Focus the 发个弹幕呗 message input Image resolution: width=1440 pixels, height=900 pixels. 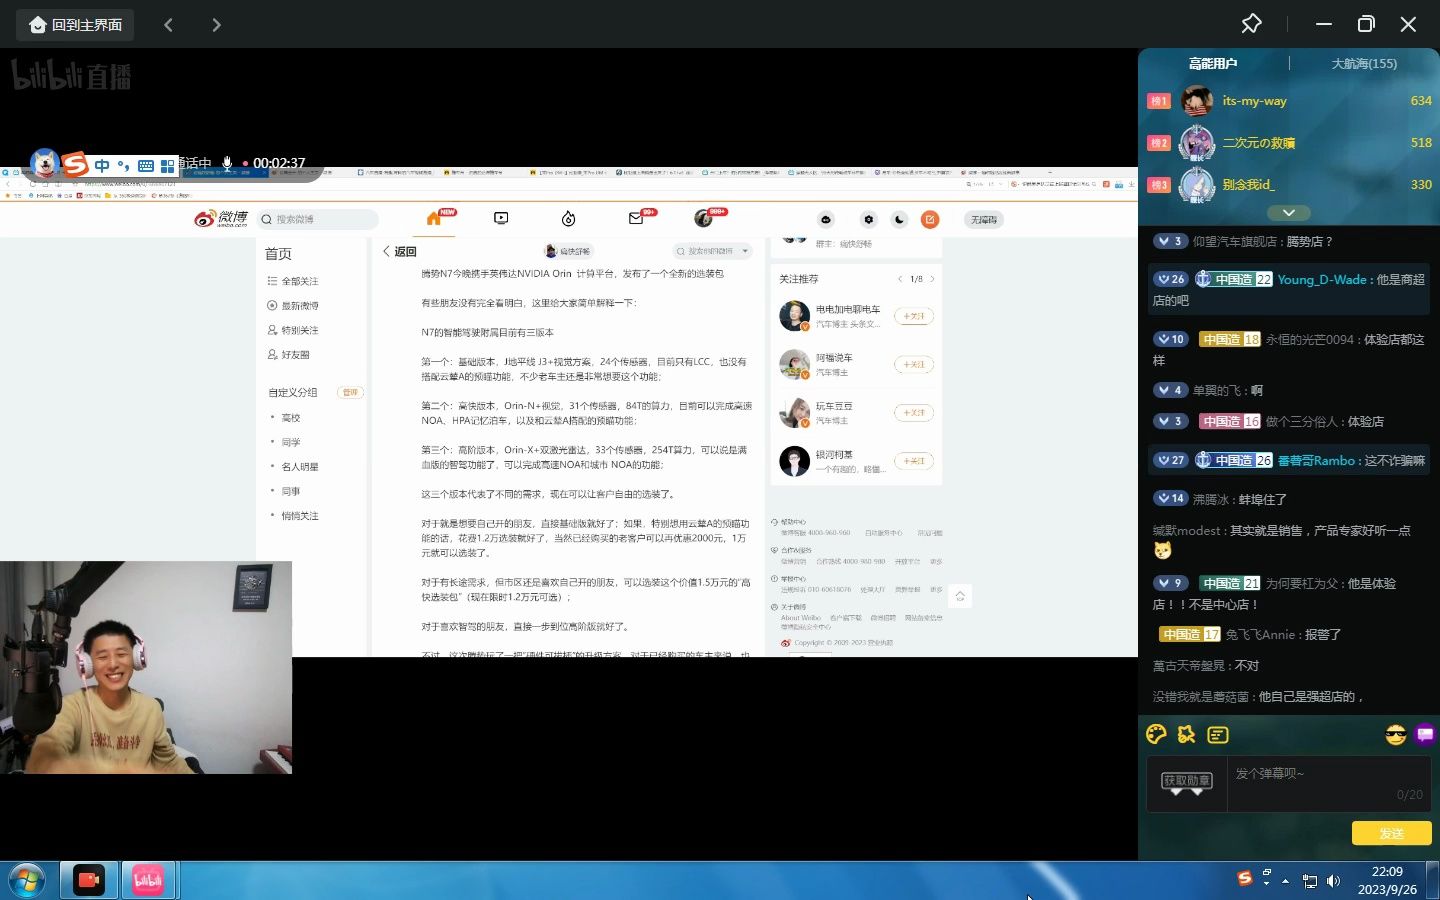coord(1328,783)
